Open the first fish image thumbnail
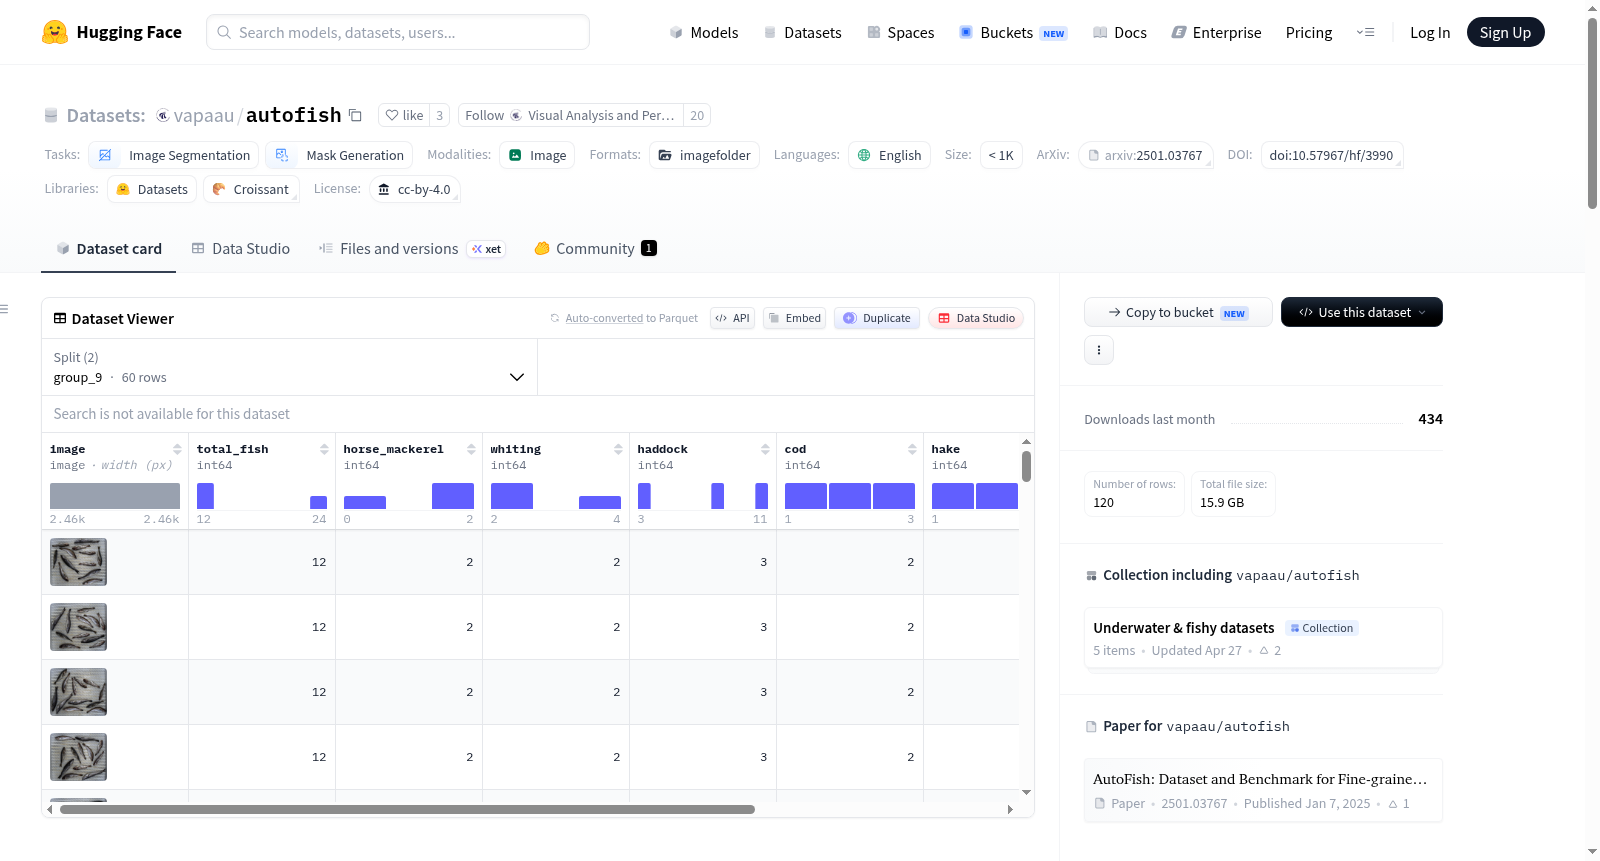The height and width of the screenshot is (861, 1600). click(x=78, y=562)
